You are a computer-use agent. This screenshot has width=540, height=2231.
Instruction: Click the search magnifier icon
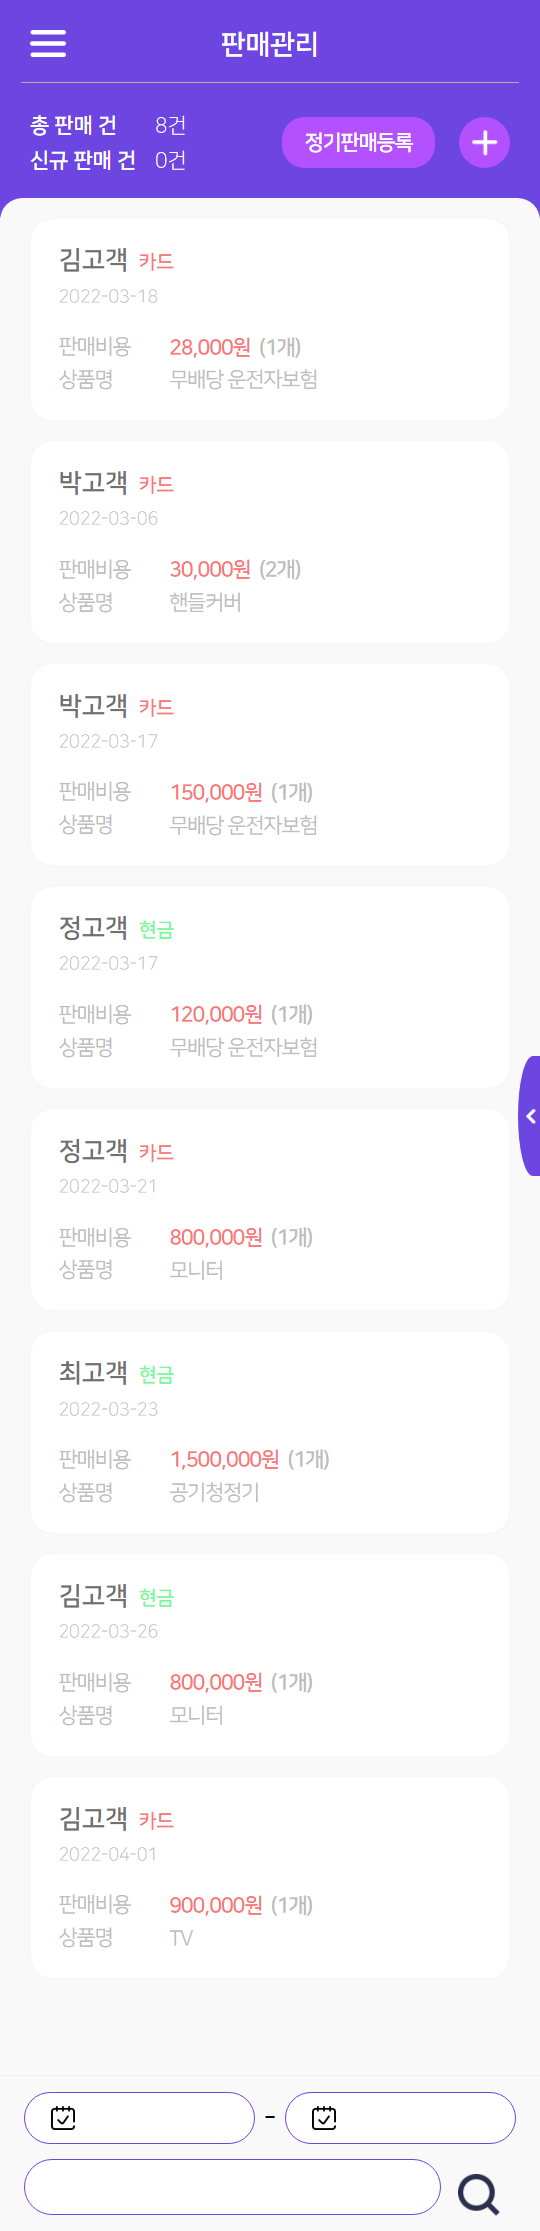(479, 2194)
